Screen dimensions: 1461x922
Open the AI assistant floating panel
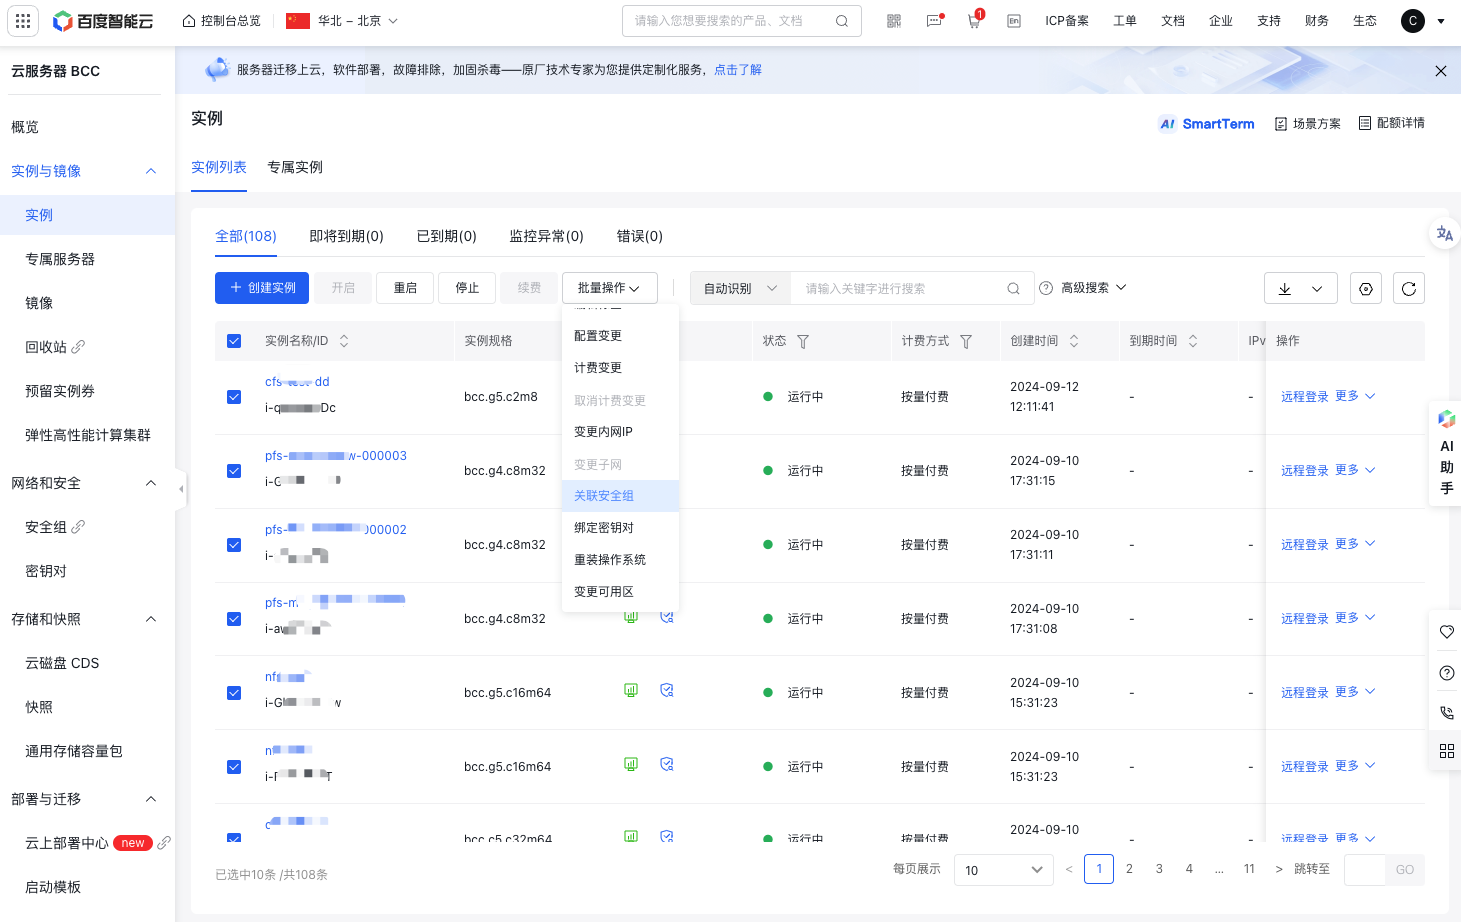click(x=1446, y=455)
